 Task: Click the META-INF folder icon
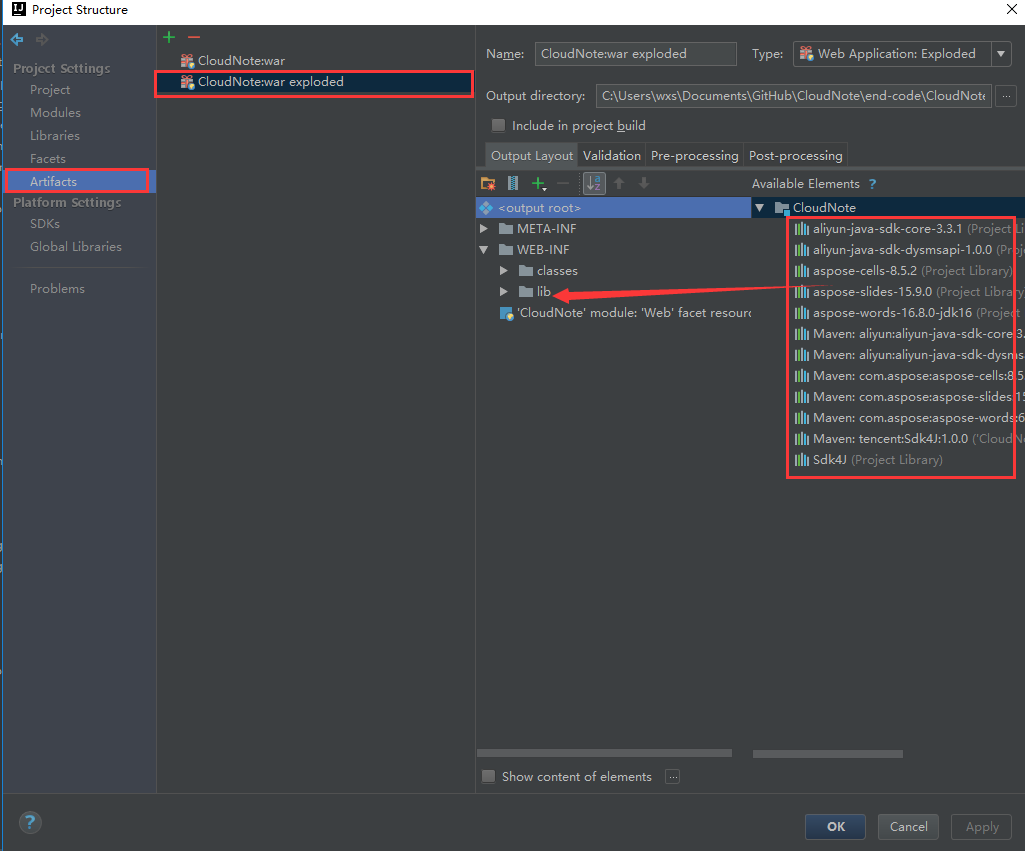pos(506,229)
